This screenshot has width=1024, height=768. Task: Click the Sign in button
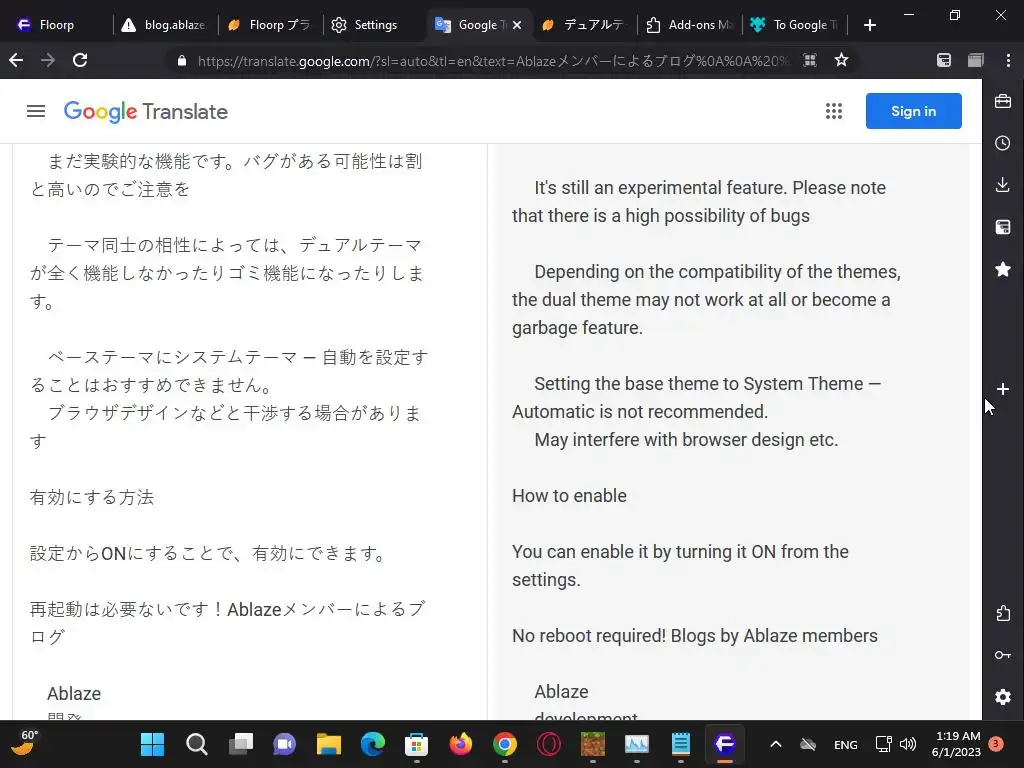(x=913, y=111)
